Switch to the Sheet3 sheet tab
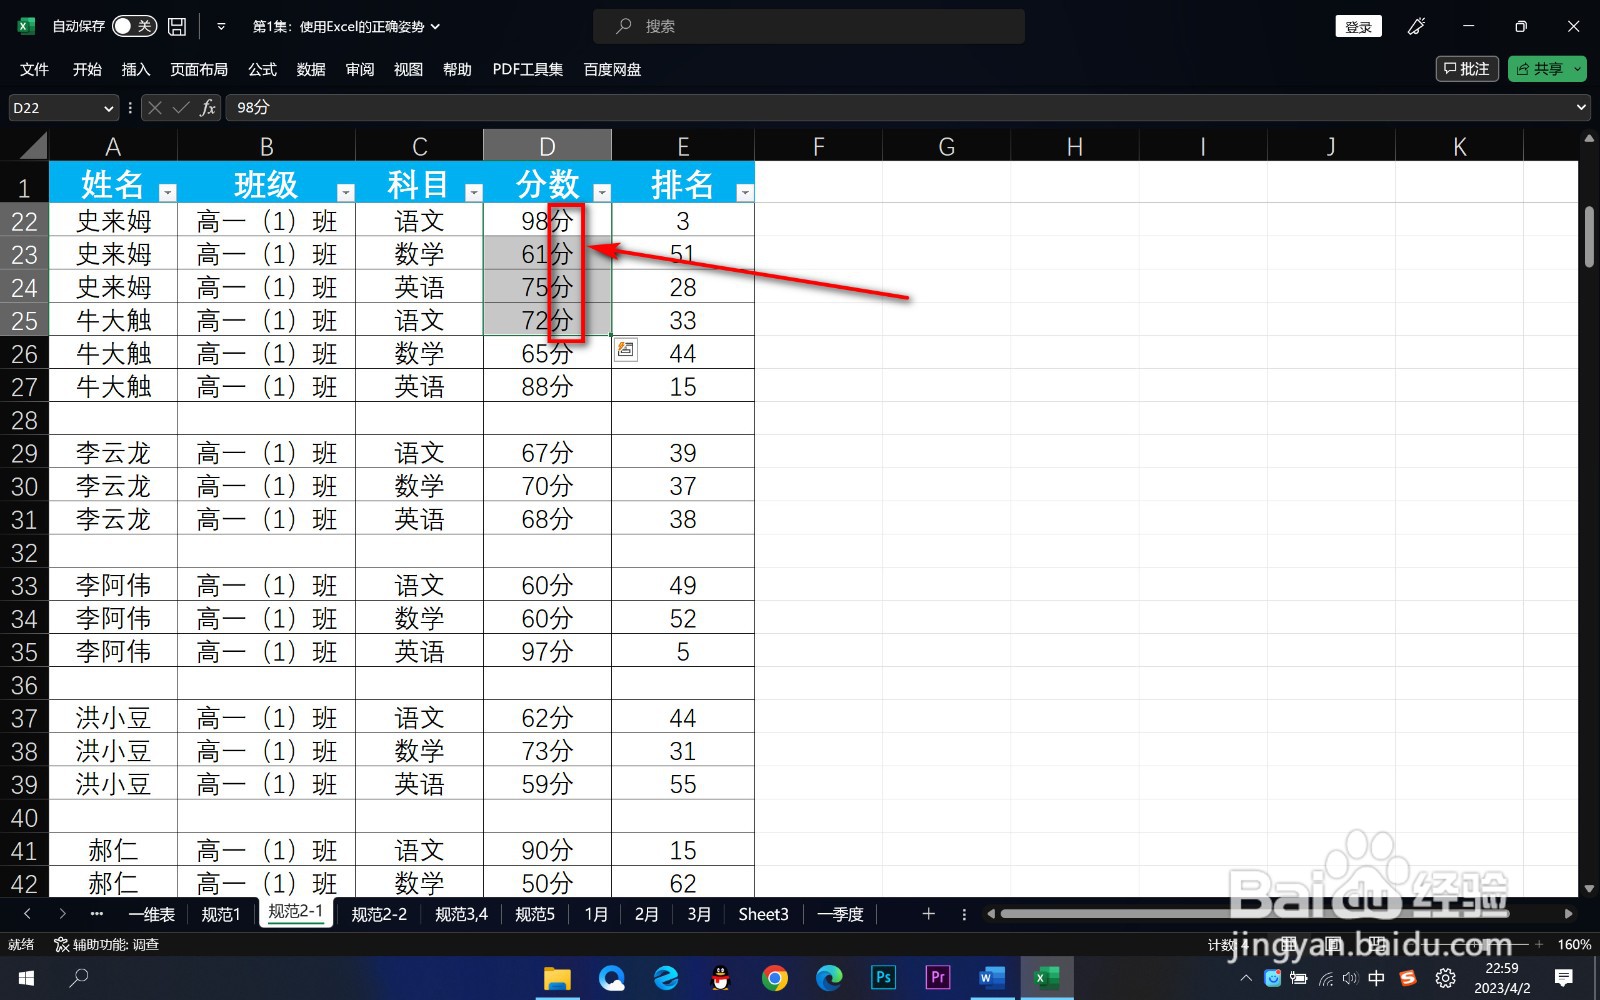 point(763,914)
